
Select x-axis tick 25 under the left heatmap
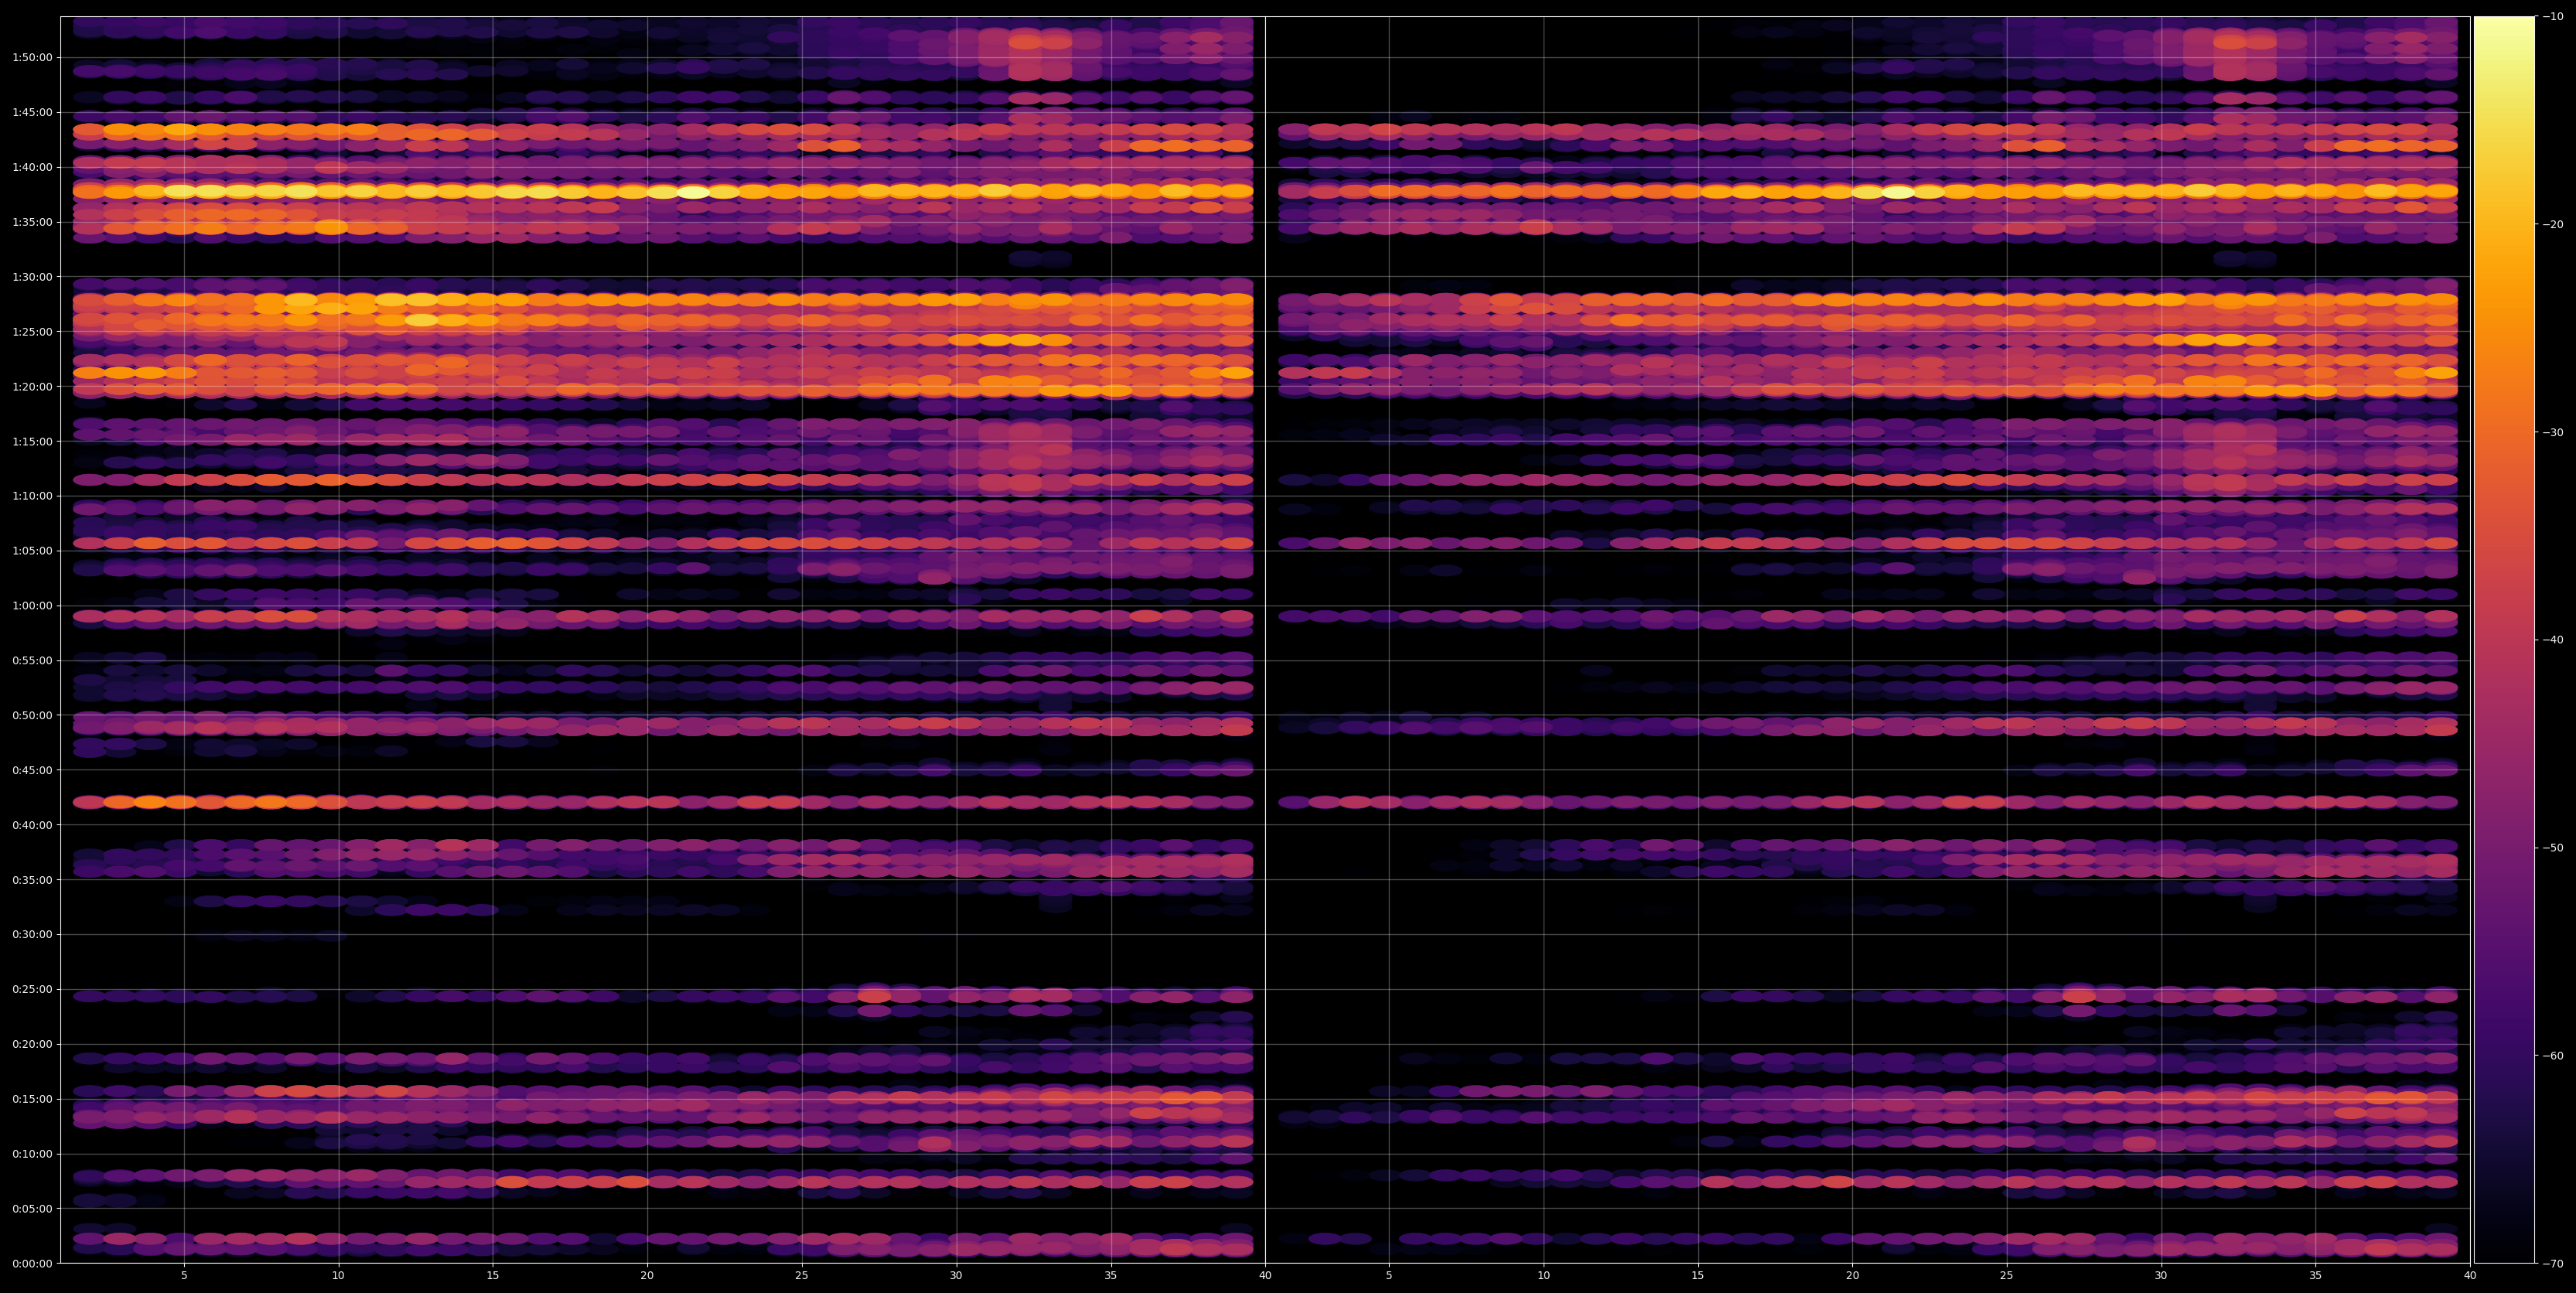802,1276
